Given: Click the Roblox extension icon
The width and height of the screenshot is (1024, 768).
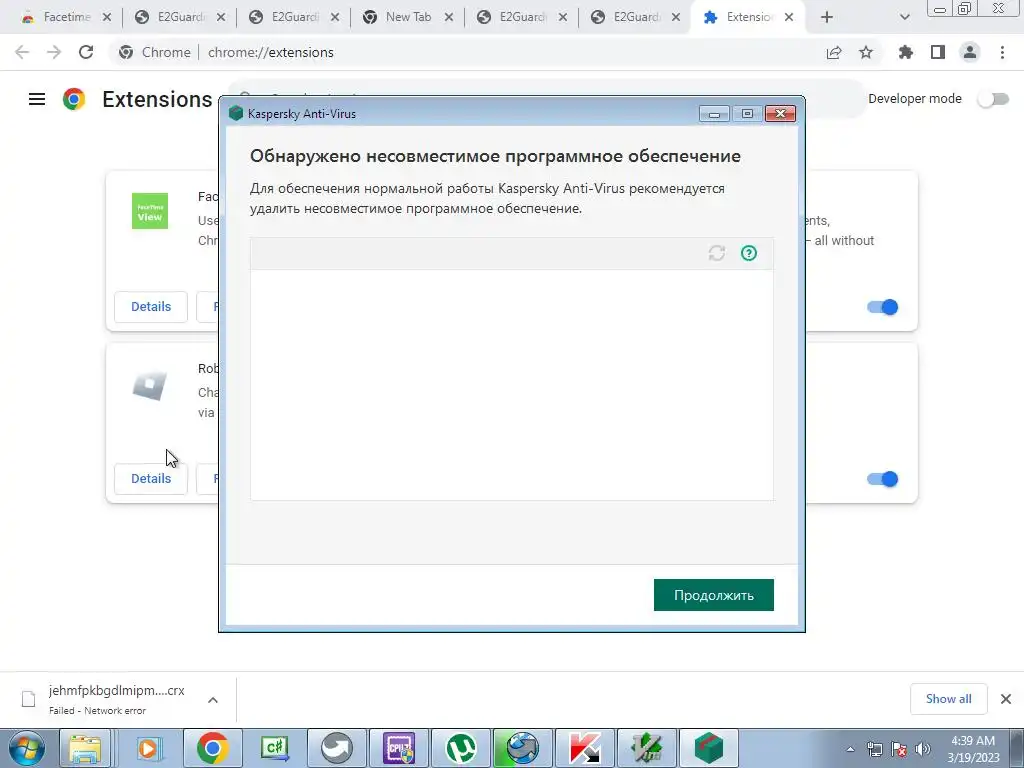Looking at the screenshot, I should [x=150, y=385].
